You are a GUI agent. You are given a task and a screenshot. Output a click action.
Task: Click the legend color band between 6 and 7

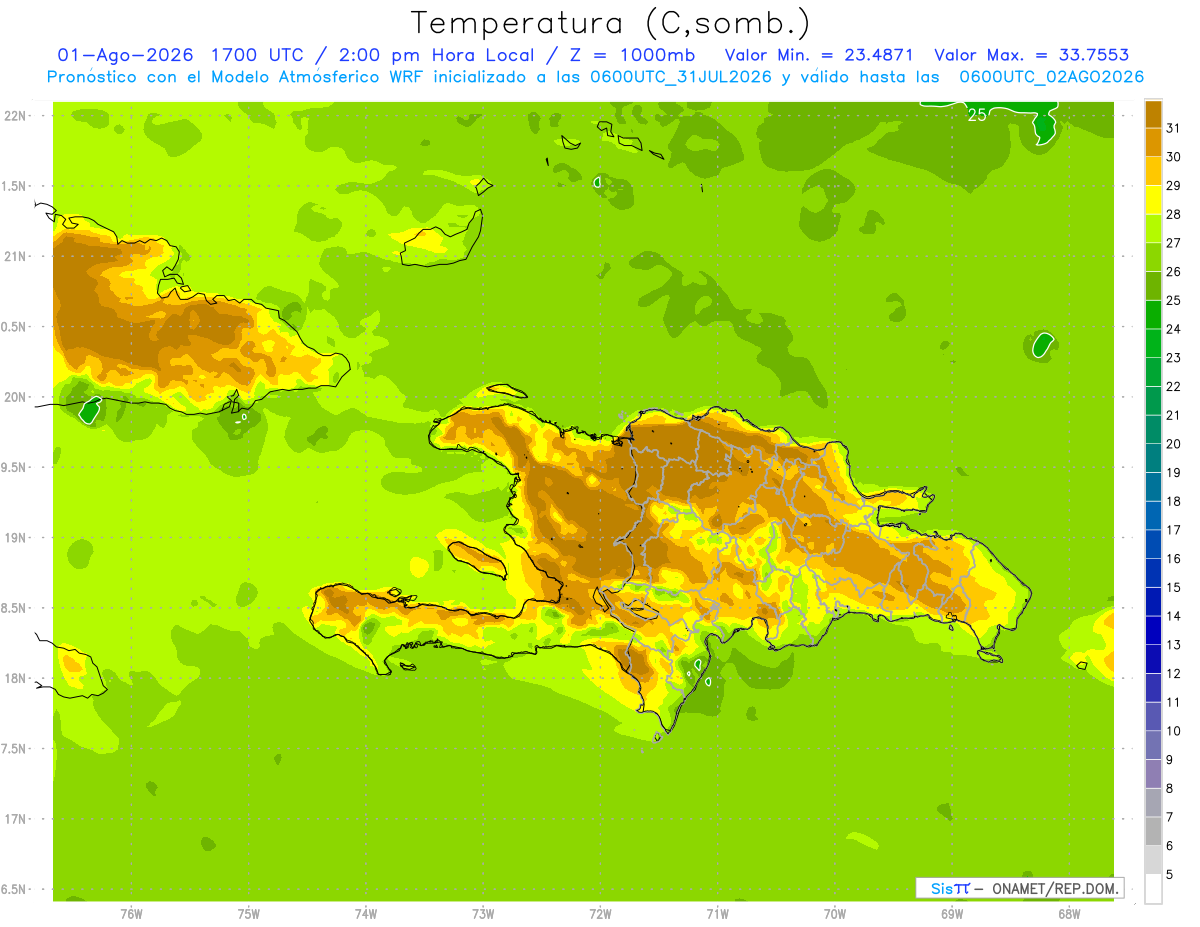pyautogui.click(x=1153, y=832)
